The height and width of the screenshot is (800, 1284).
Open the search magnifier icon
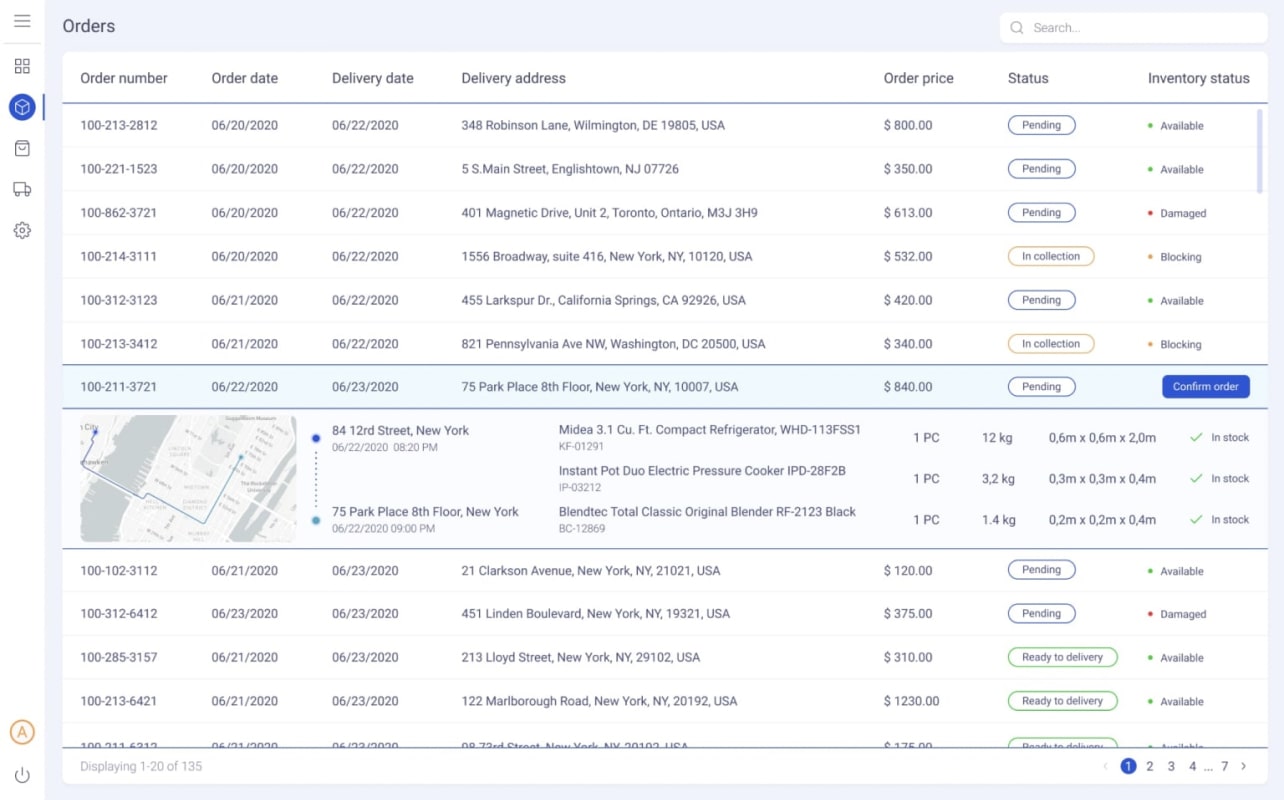1016,28
